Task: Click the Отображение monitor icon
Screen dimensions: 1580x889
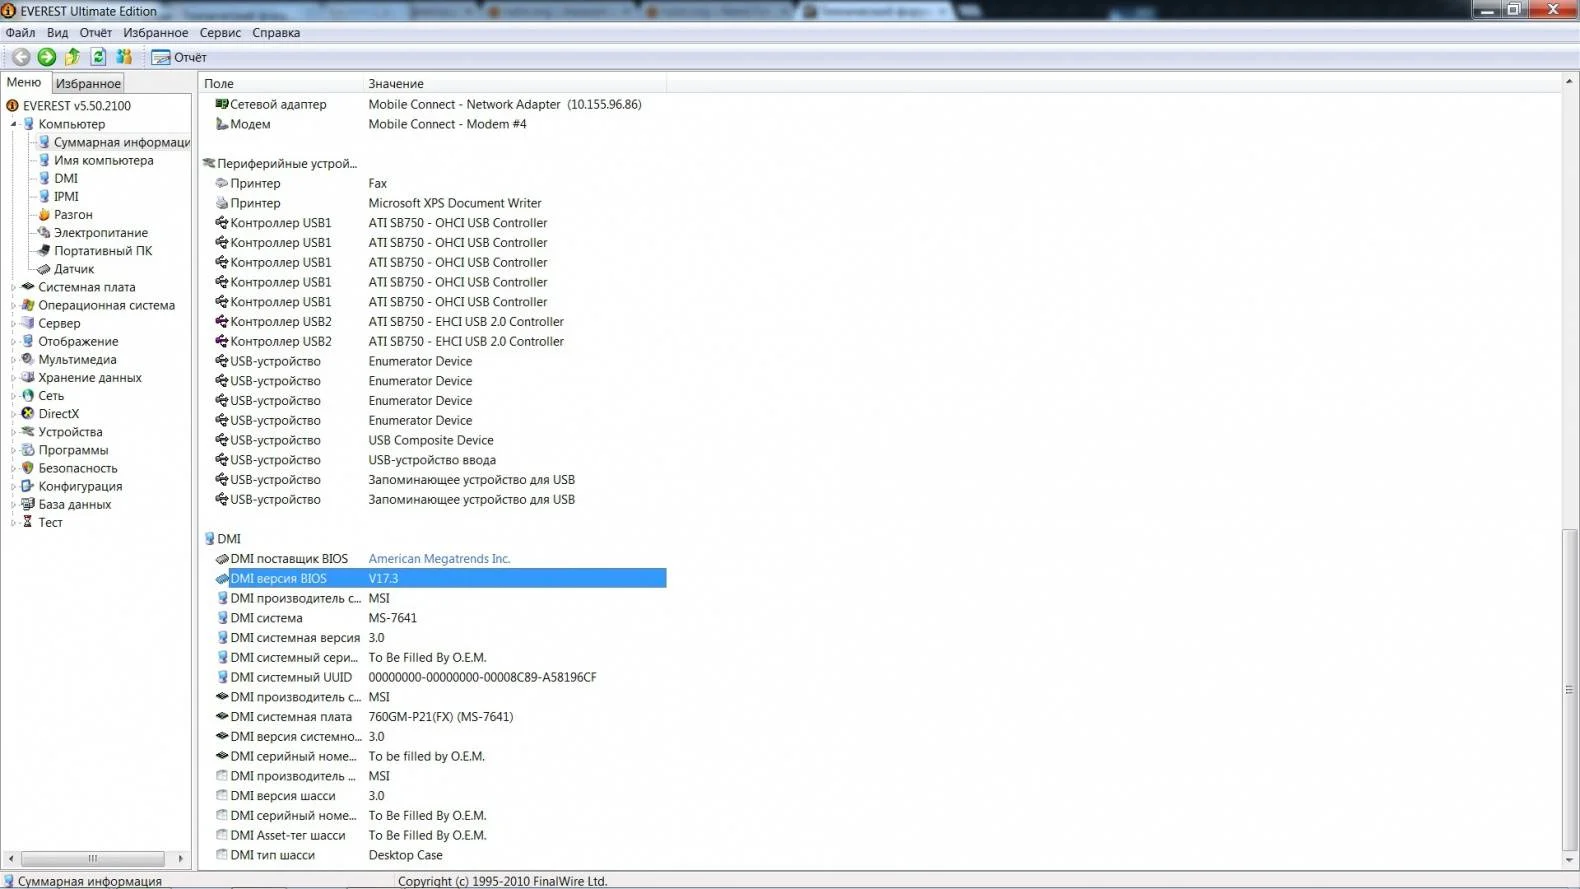Action: (28, 341)
